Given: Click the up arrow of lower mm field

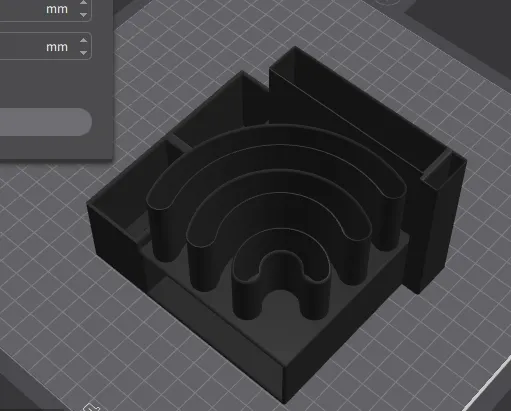Looking at the screenshot, I should coord(83,40).
